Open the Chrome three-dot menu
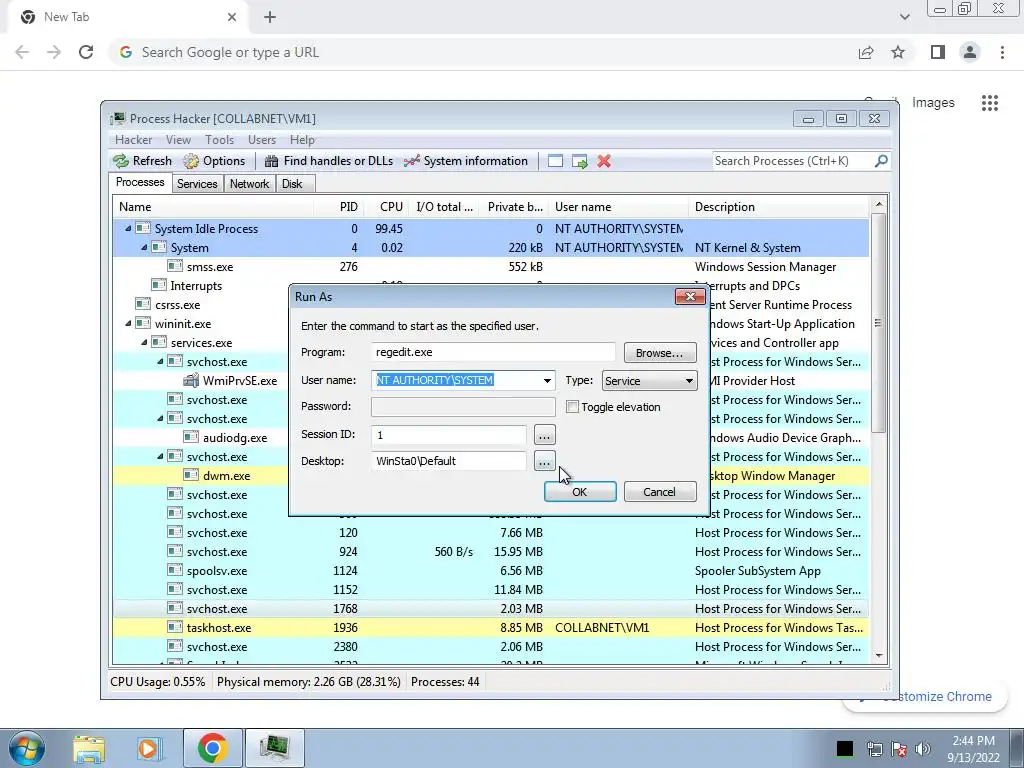This screenshot has width=1024, height=768. pos(1002,52)
